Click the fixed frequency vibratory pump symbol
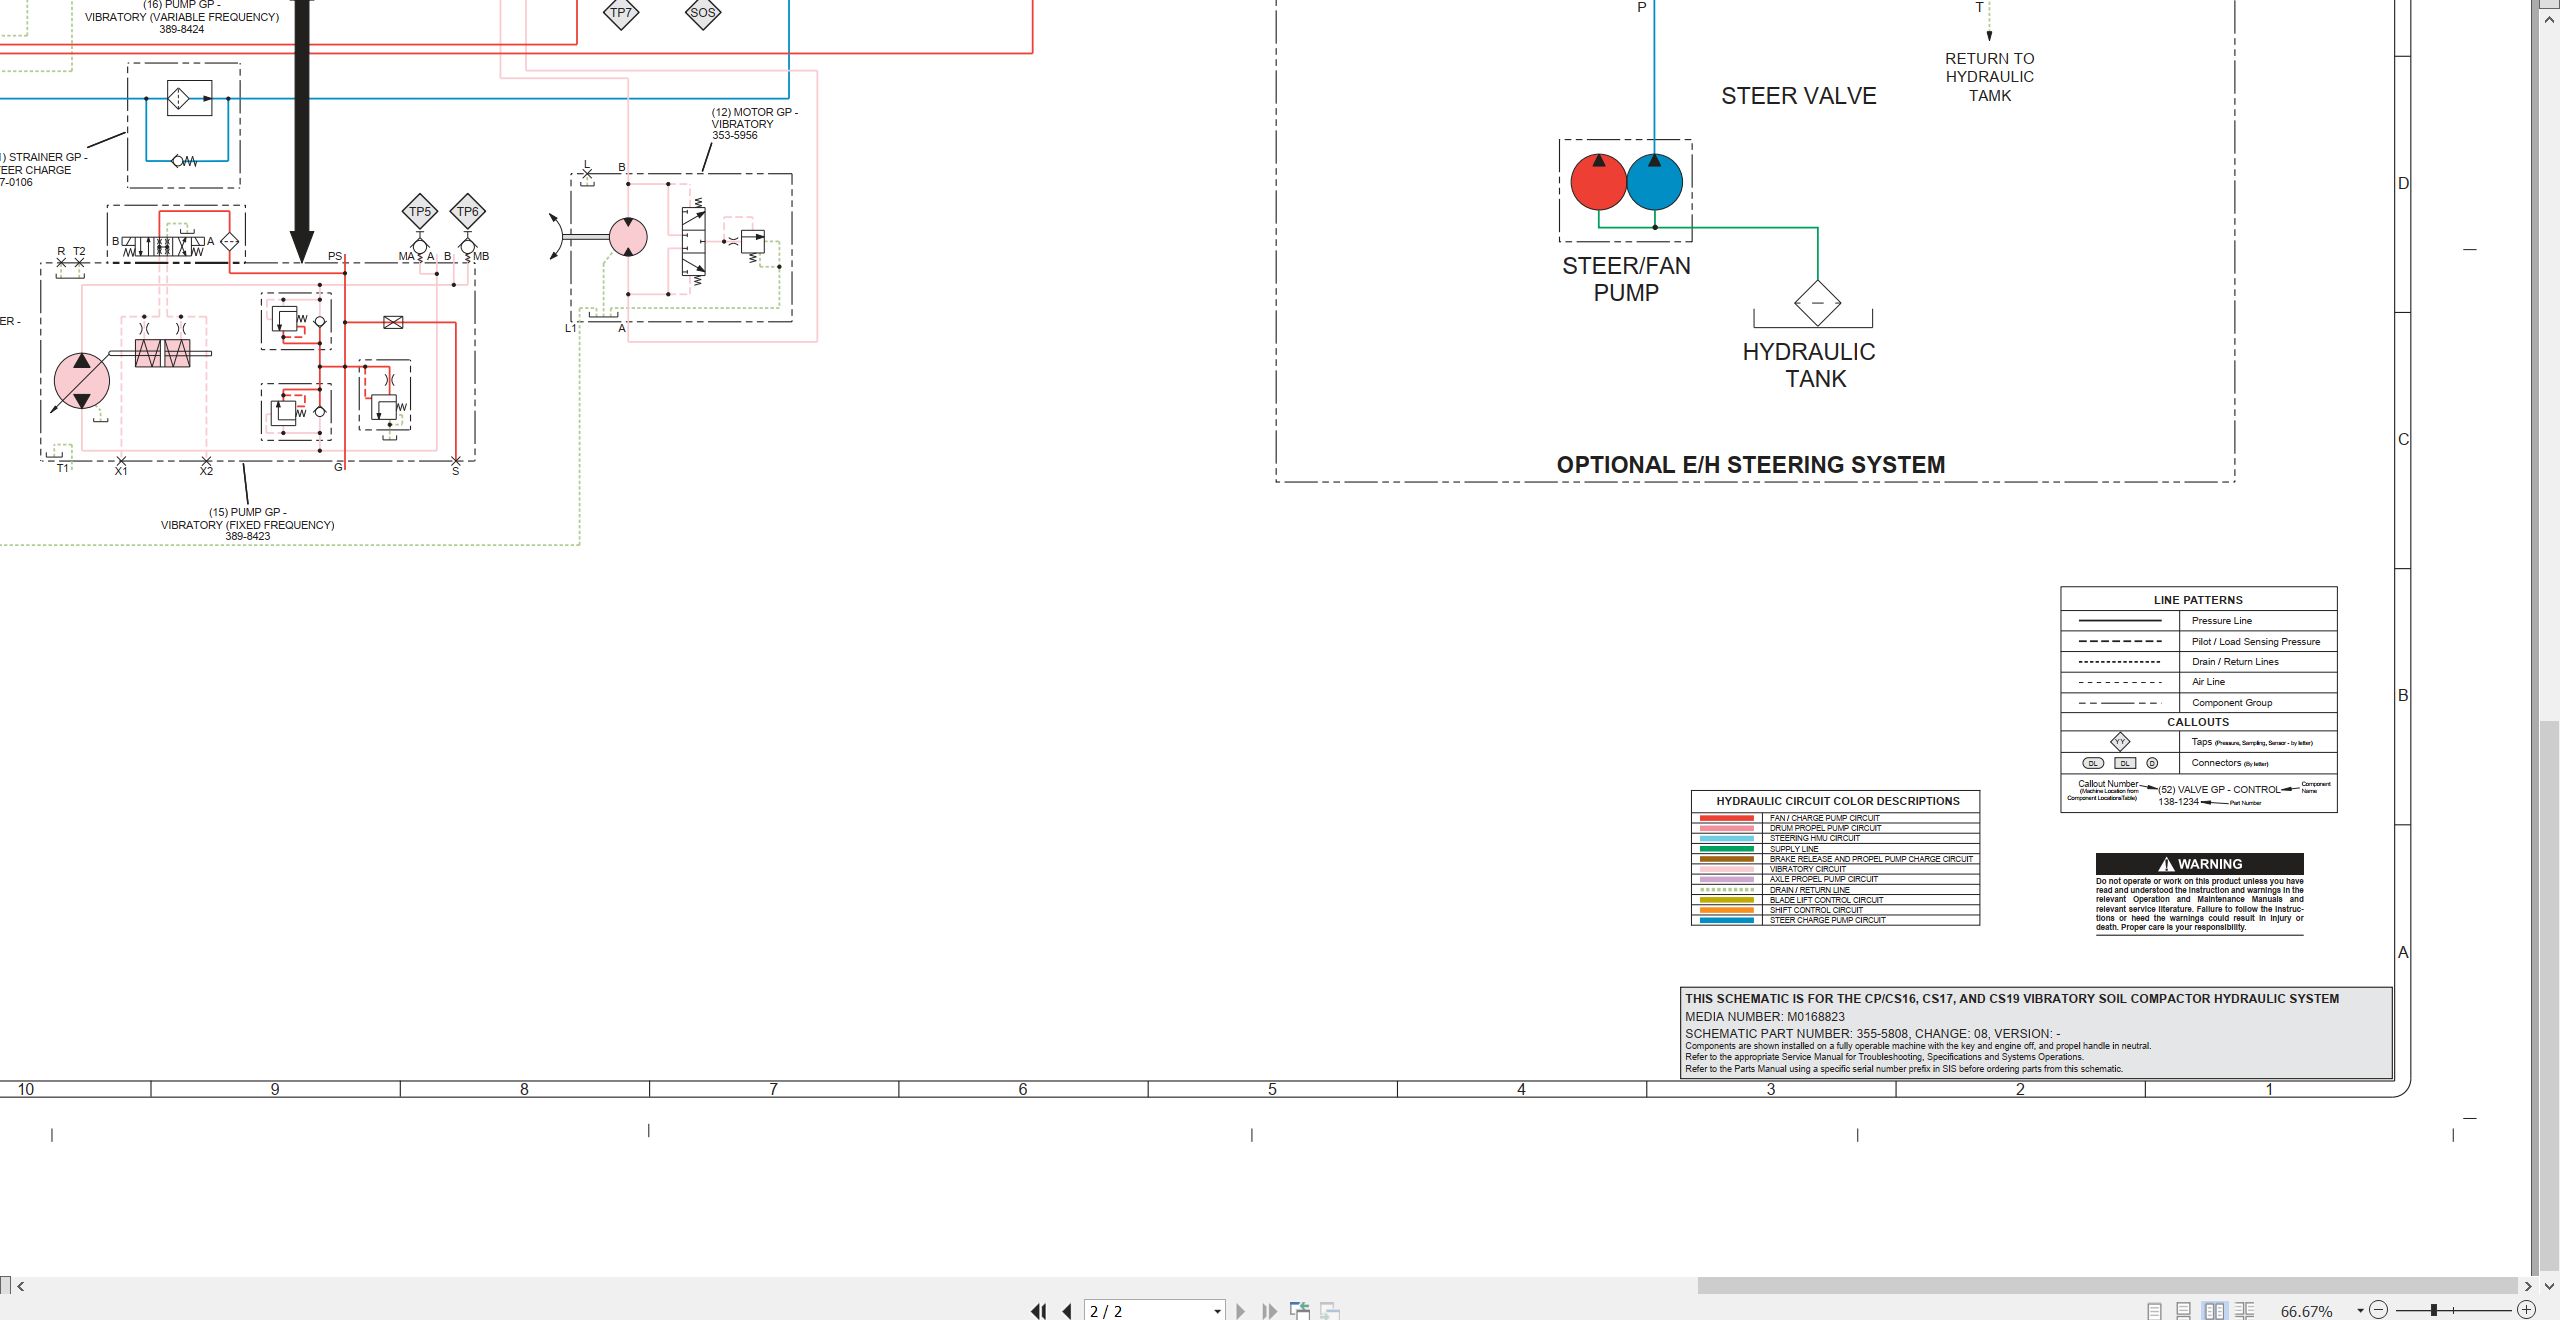This screenshot has height=1320, width=2560. (x=82, y=380)
